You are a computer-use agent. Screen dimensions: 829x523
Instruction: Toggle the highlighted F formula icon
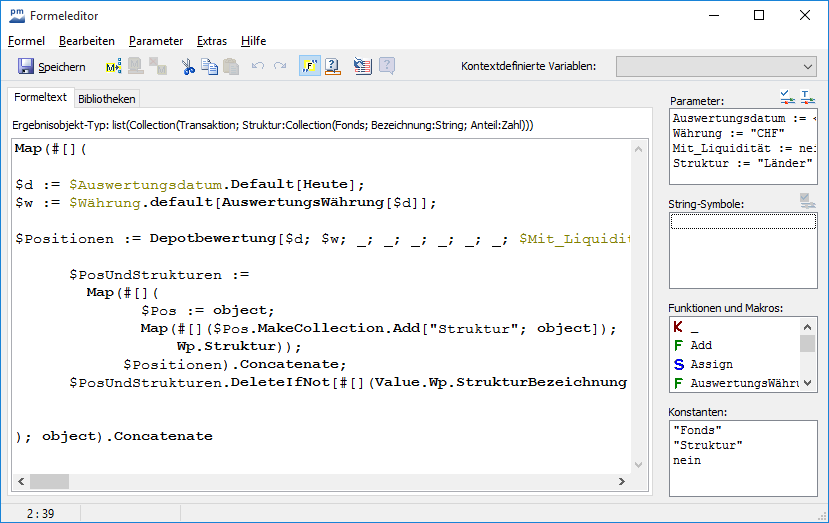[x=310, y=67]
